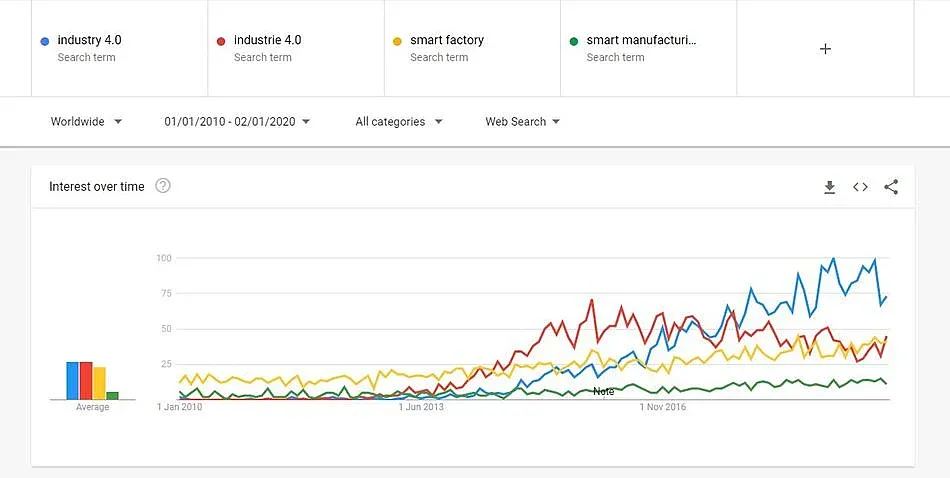This screenshot has width=950, height=478.
Task: Click the green dot beside smart manufacturing
Action: tap(574, 41)
